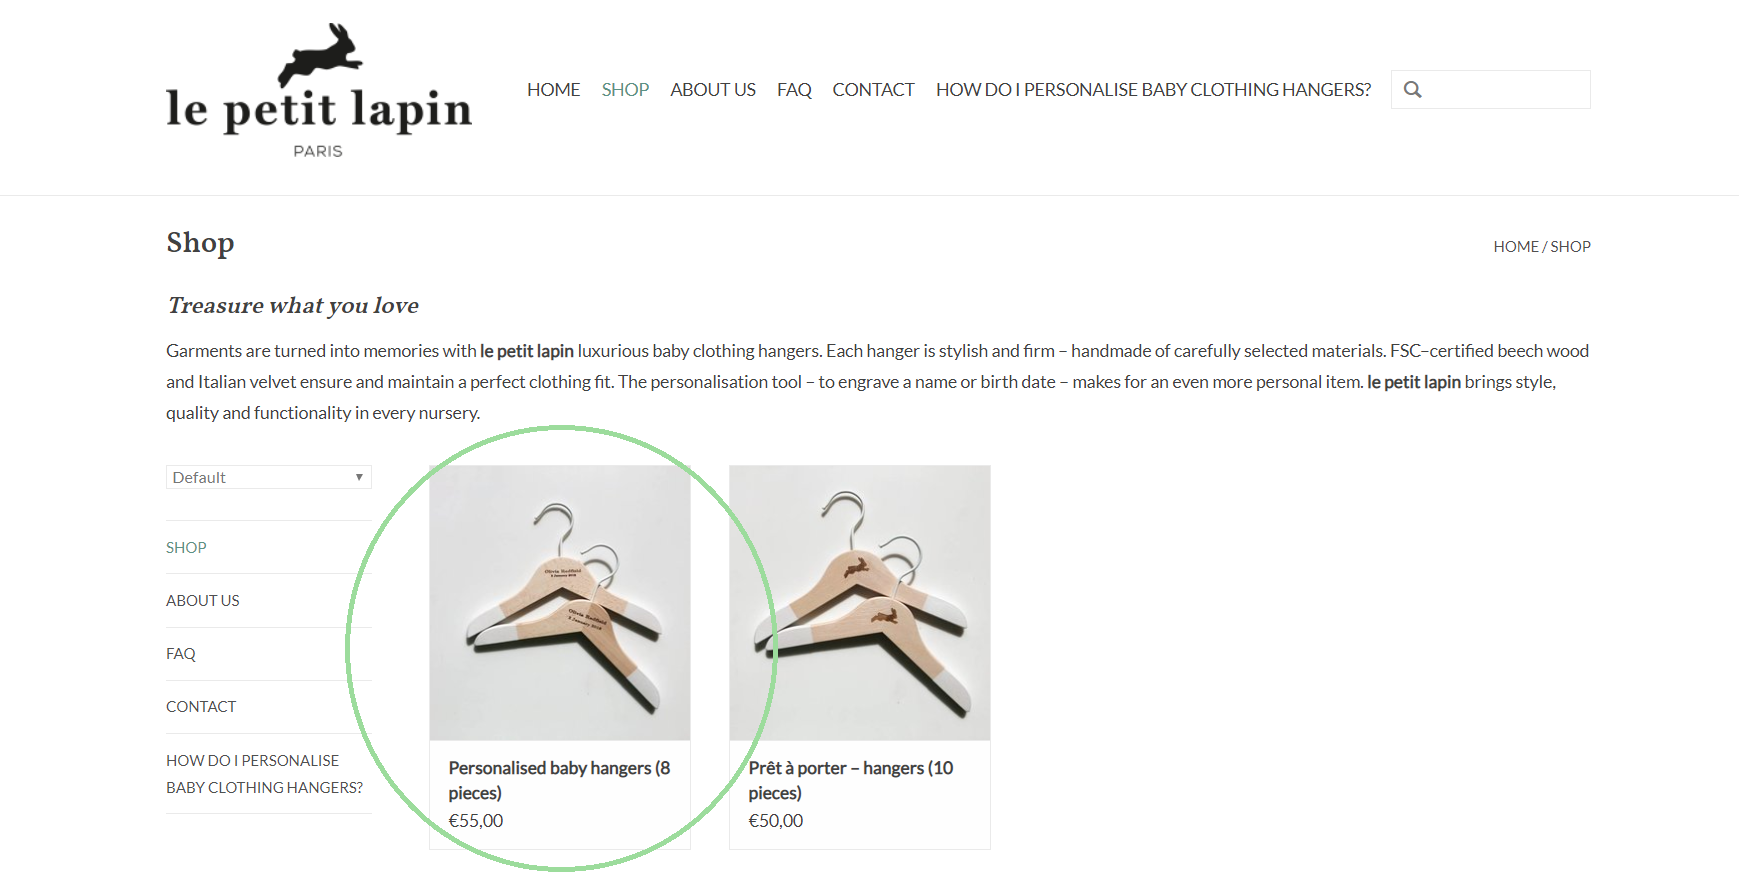Click the search magnifier icon
Viewport: 1739px width, 885px height.
1412,90
